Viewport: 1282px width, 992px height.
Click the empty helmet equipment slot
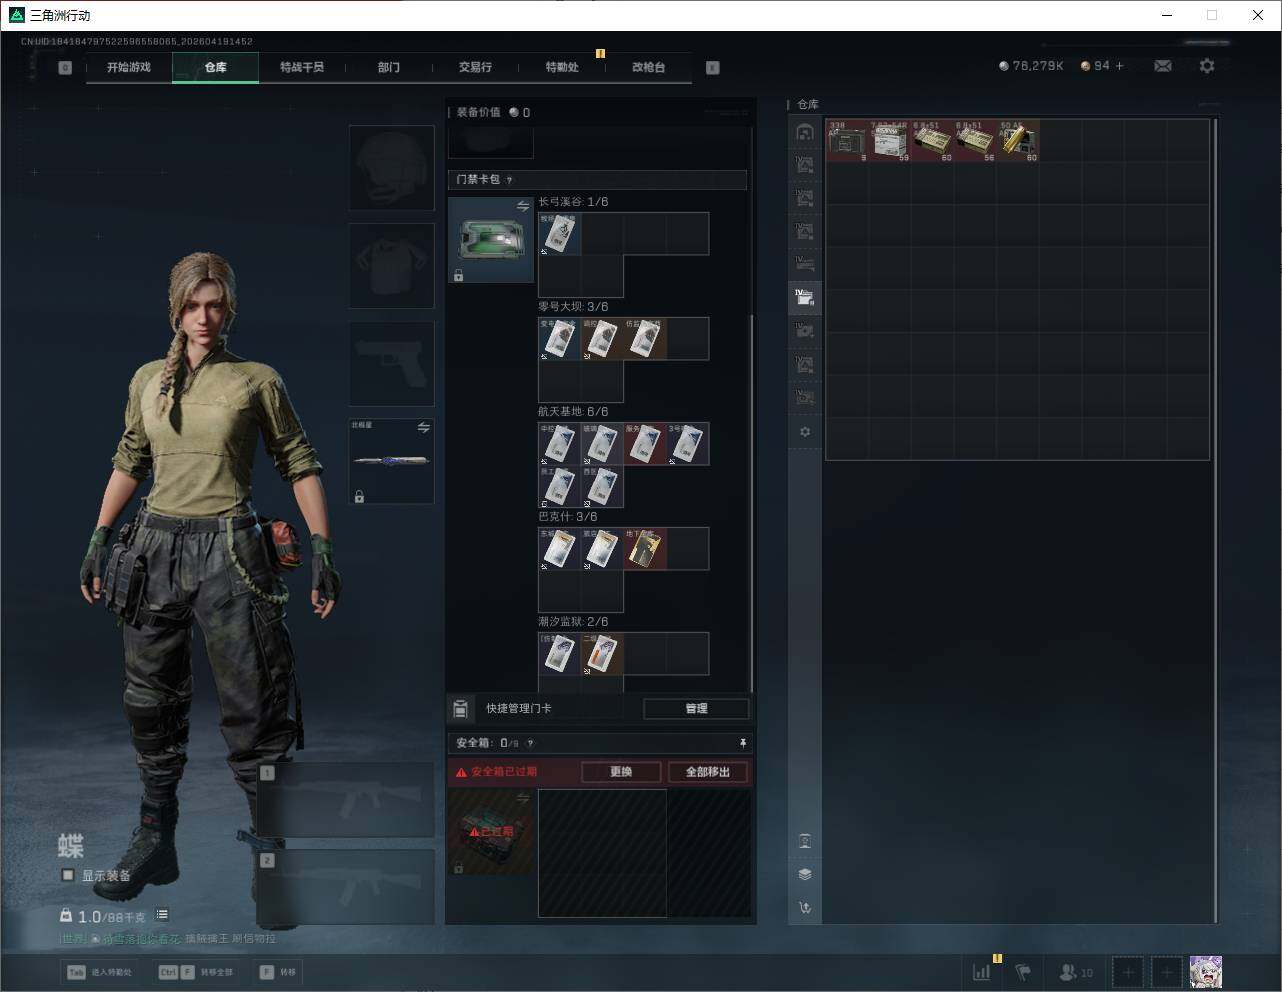tap(391, 168)
